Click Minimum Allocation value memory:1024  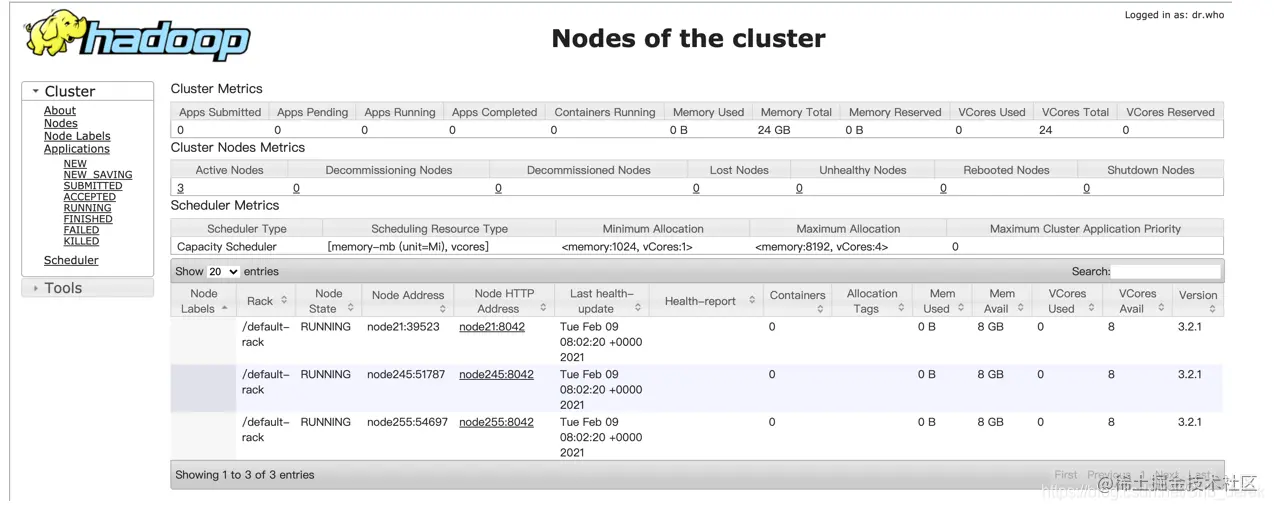tap(627, 247)
